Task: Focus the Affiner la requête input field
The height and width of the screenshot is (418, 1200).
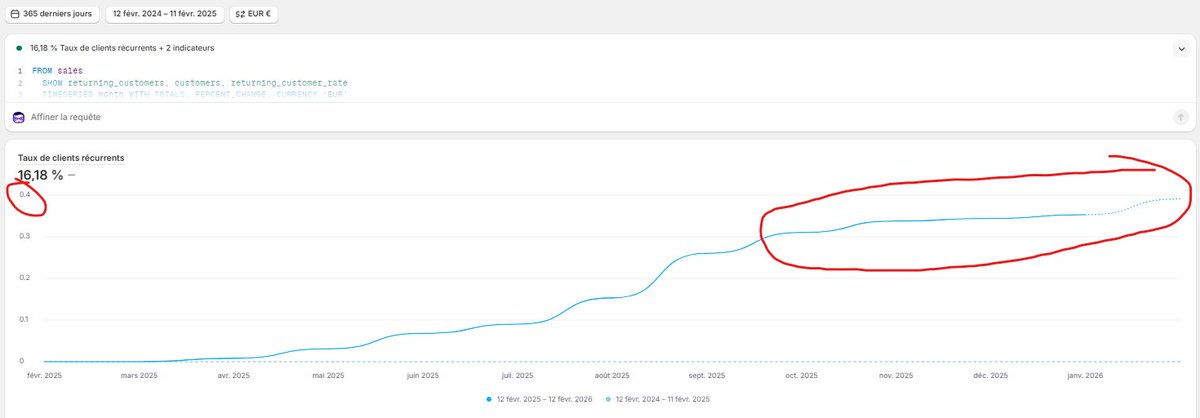Action: pyautogui.click(x=600, y=117)
